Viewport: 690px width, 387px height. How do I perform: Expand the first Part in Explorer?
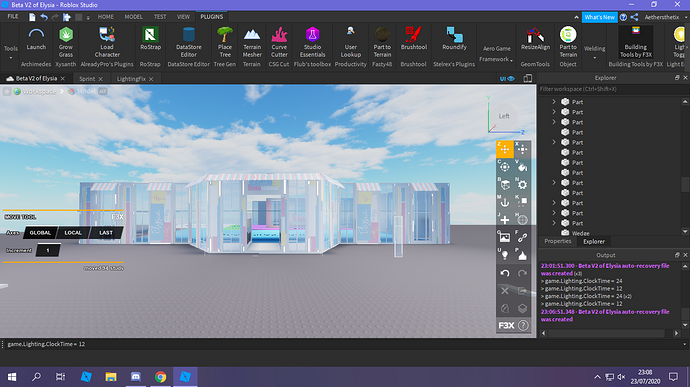(554, 102)
